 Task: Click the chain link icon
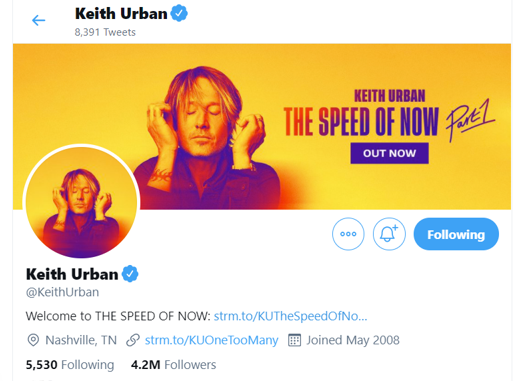pyautogui.click(x=133, y=340)
